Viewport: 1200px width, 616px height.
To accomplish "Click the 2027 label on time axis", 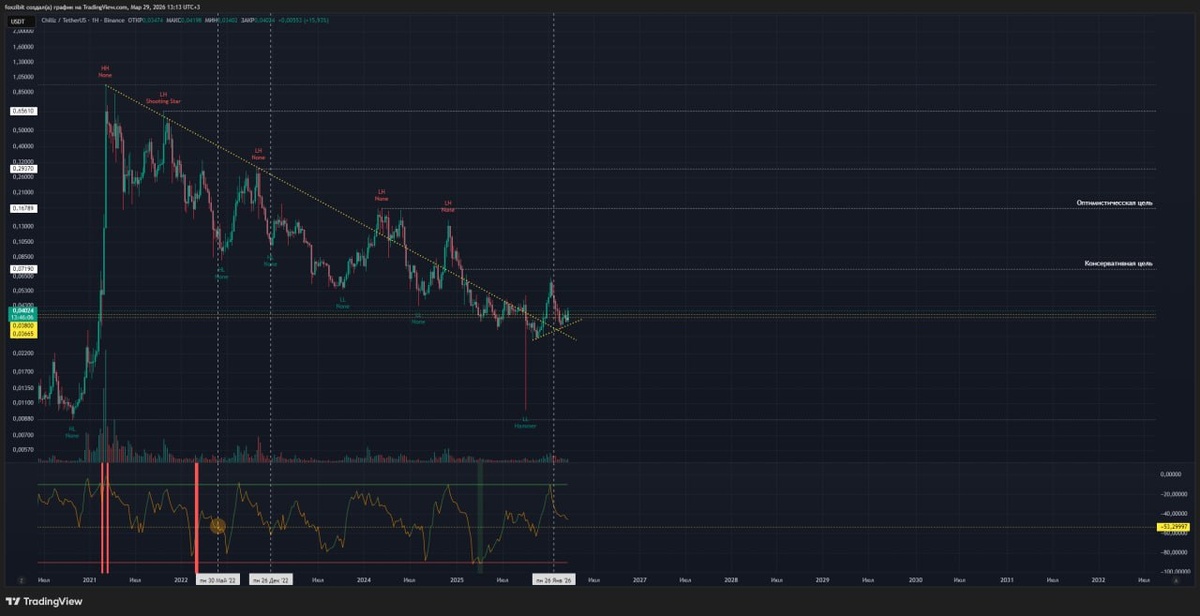I will [x=639, y=579].
